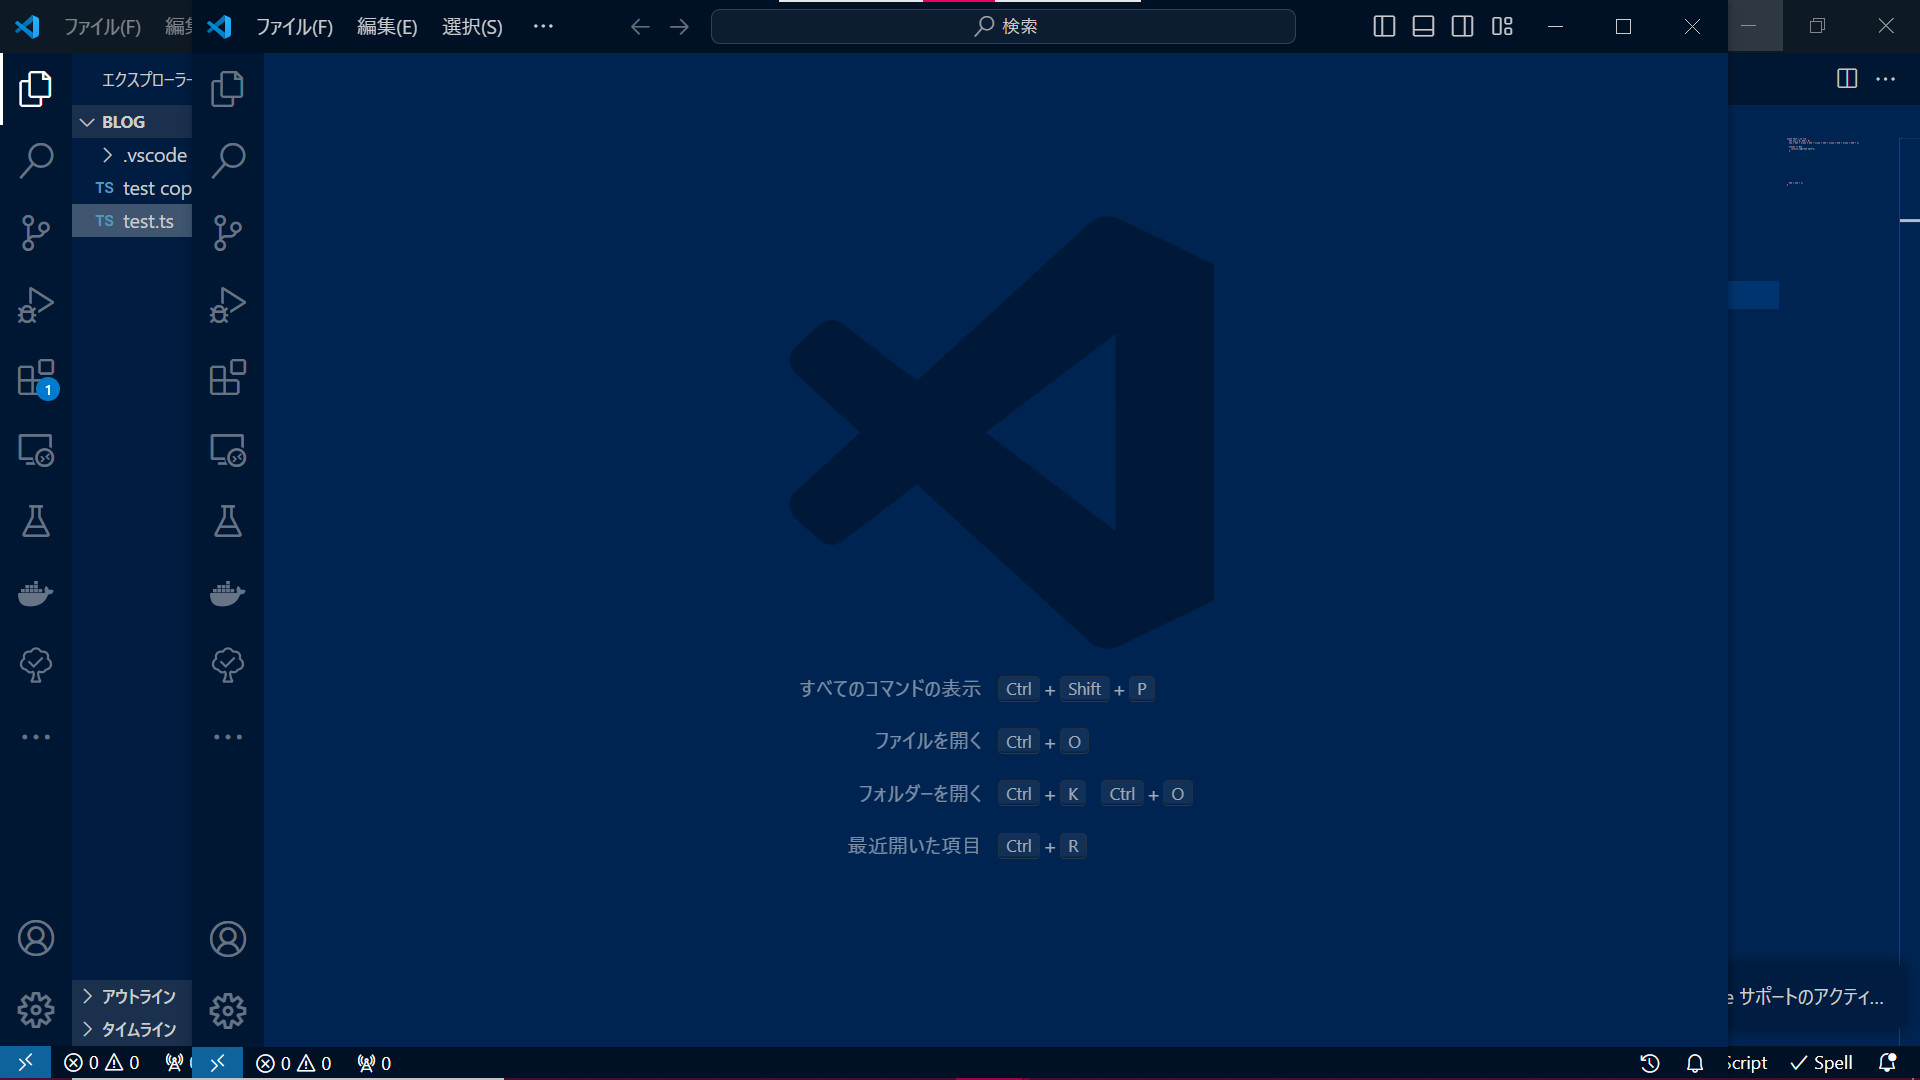Select Search icon in back window activity bar
The image size is (1920, 1080).
point(35,160)
